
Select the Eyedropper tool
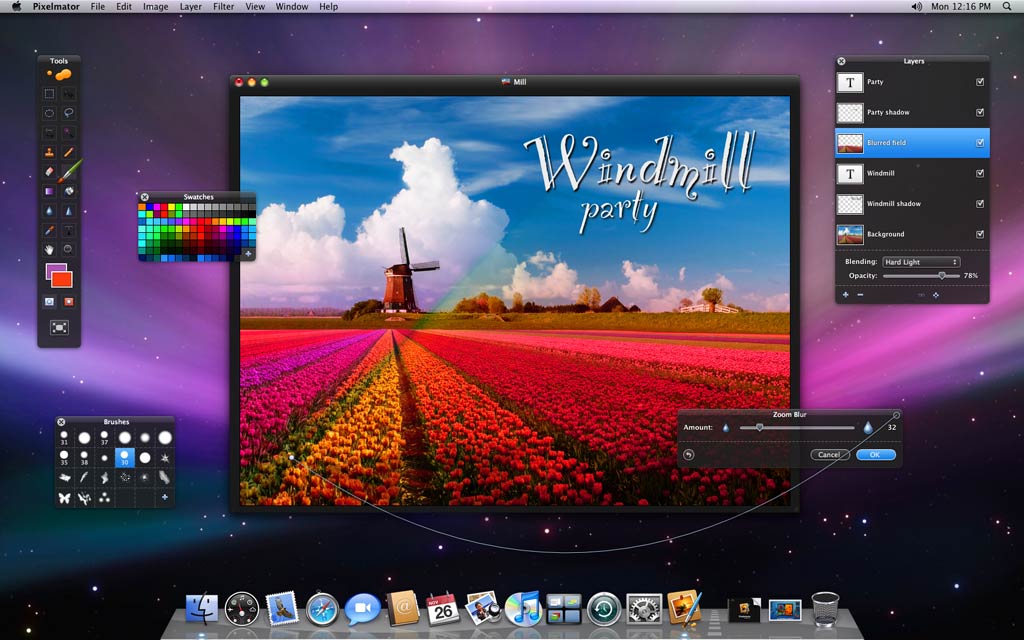49,229
